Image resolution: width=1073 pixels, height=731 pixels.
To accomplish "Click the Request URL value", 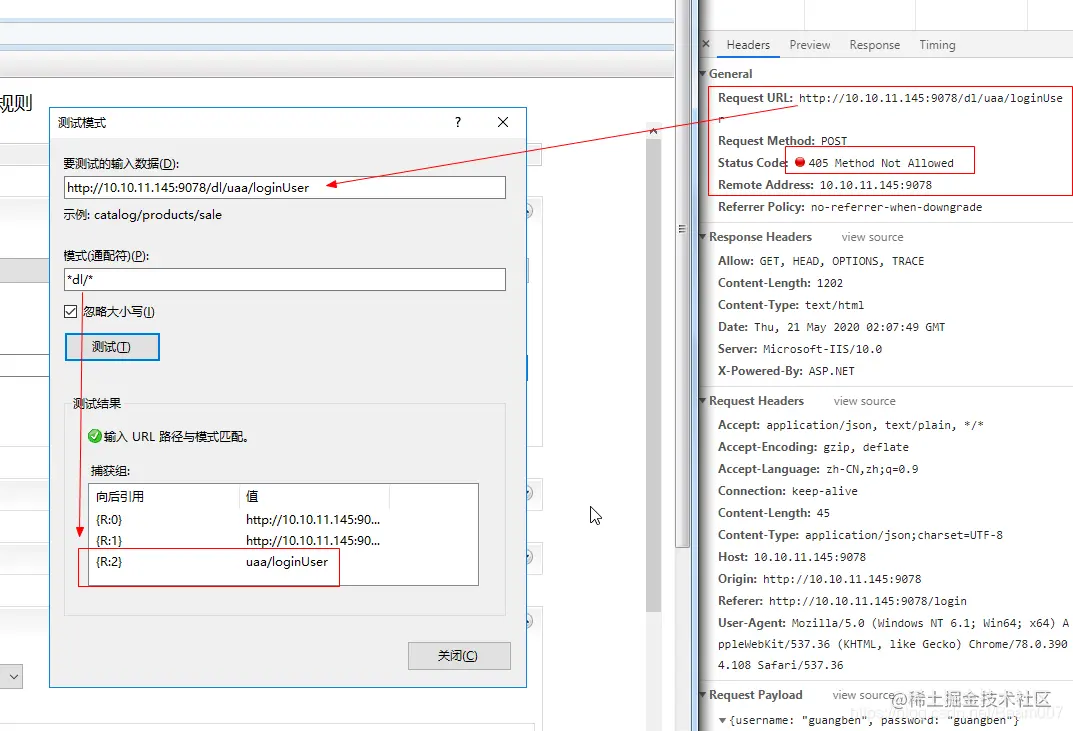I will [931, 98].
